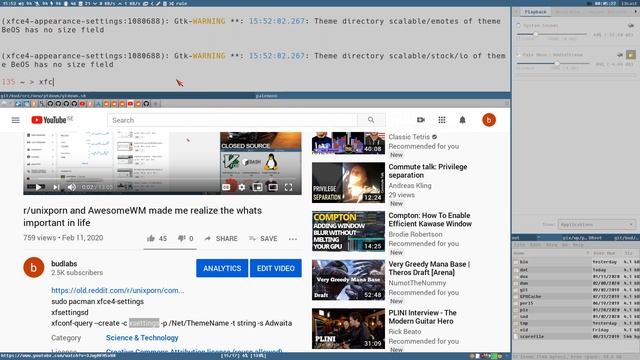
Task: Open the old.reddit.com unixporn link
Action: [118, 291]
